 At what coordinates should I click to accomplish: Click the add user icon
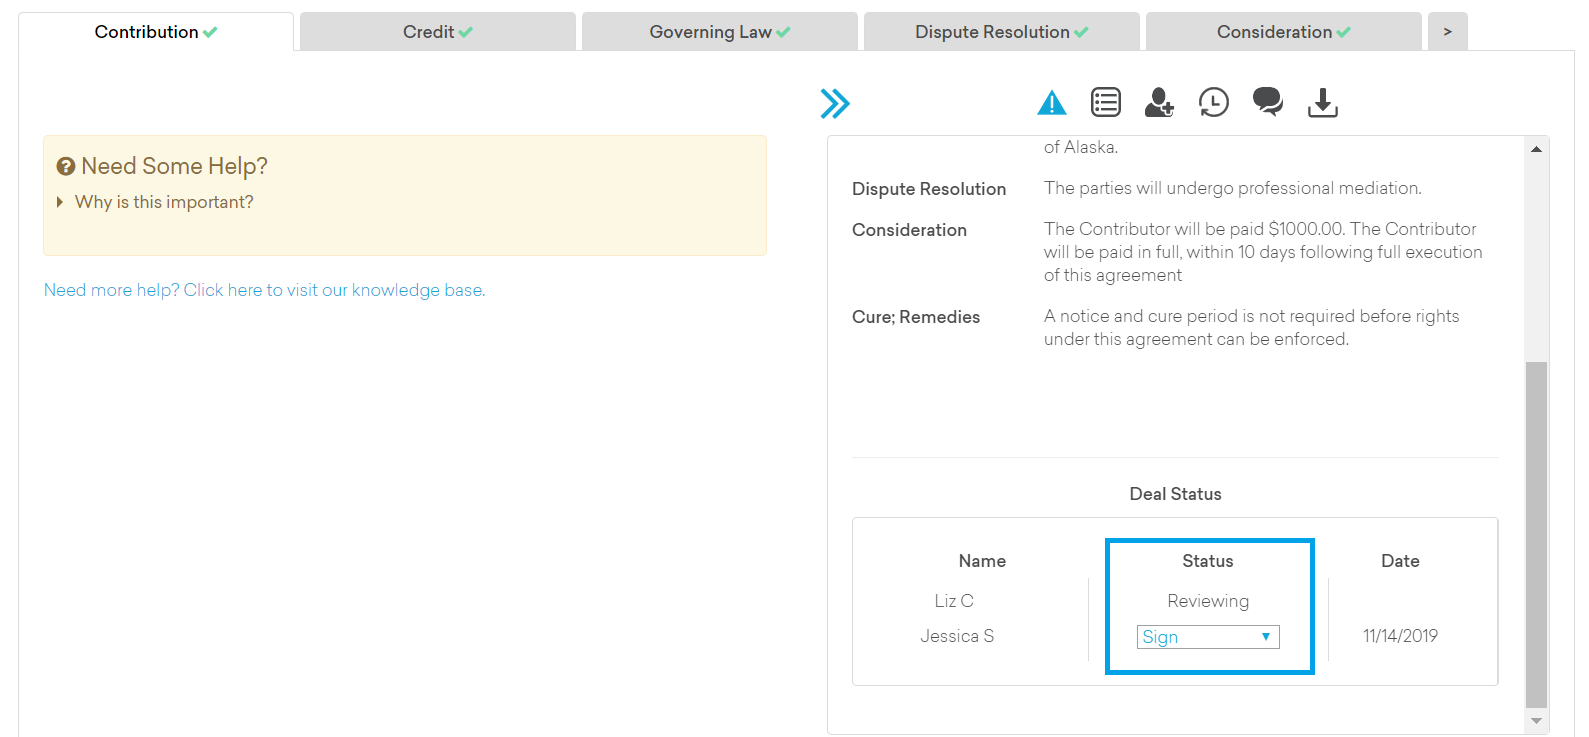(x=1159, y=102)
